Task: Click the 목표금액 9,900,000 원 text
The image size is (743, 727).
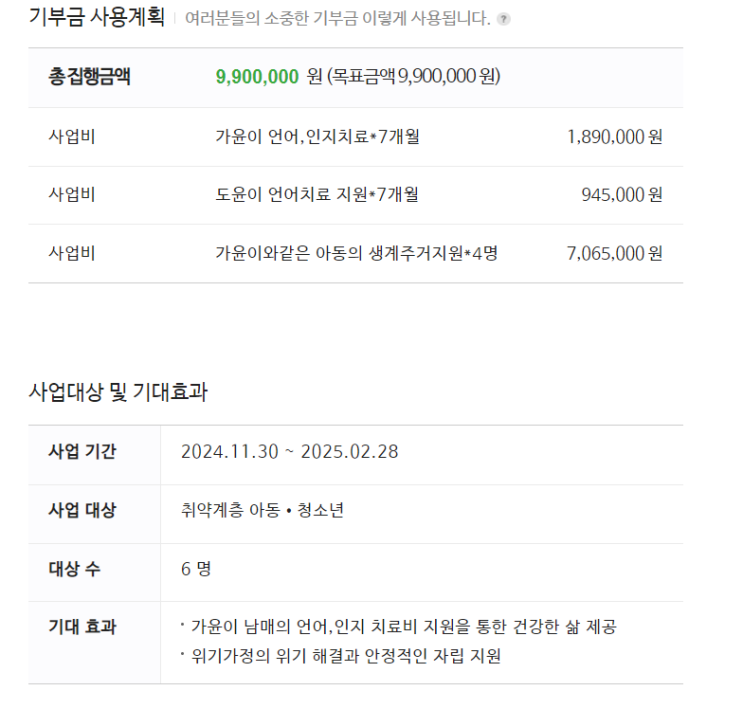Action: pyautogui.click(x=414, y=76)
